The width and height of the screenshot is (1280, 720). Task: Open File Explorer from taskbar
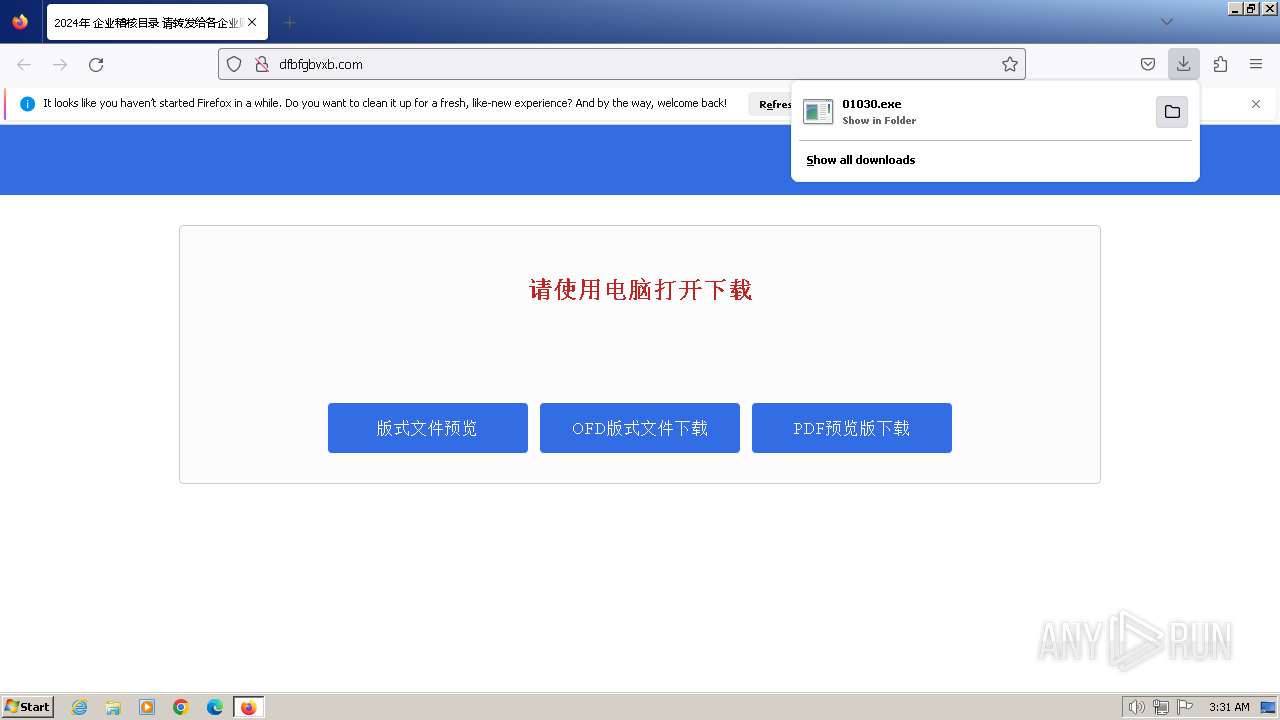pos(113,707)
